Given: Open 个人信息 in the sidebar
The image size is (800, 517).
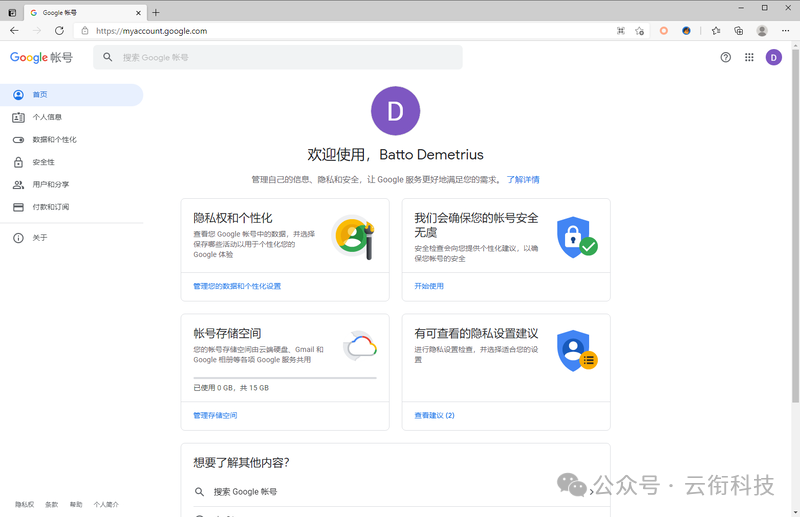Looking at the screenshot, I should point(71,117).
